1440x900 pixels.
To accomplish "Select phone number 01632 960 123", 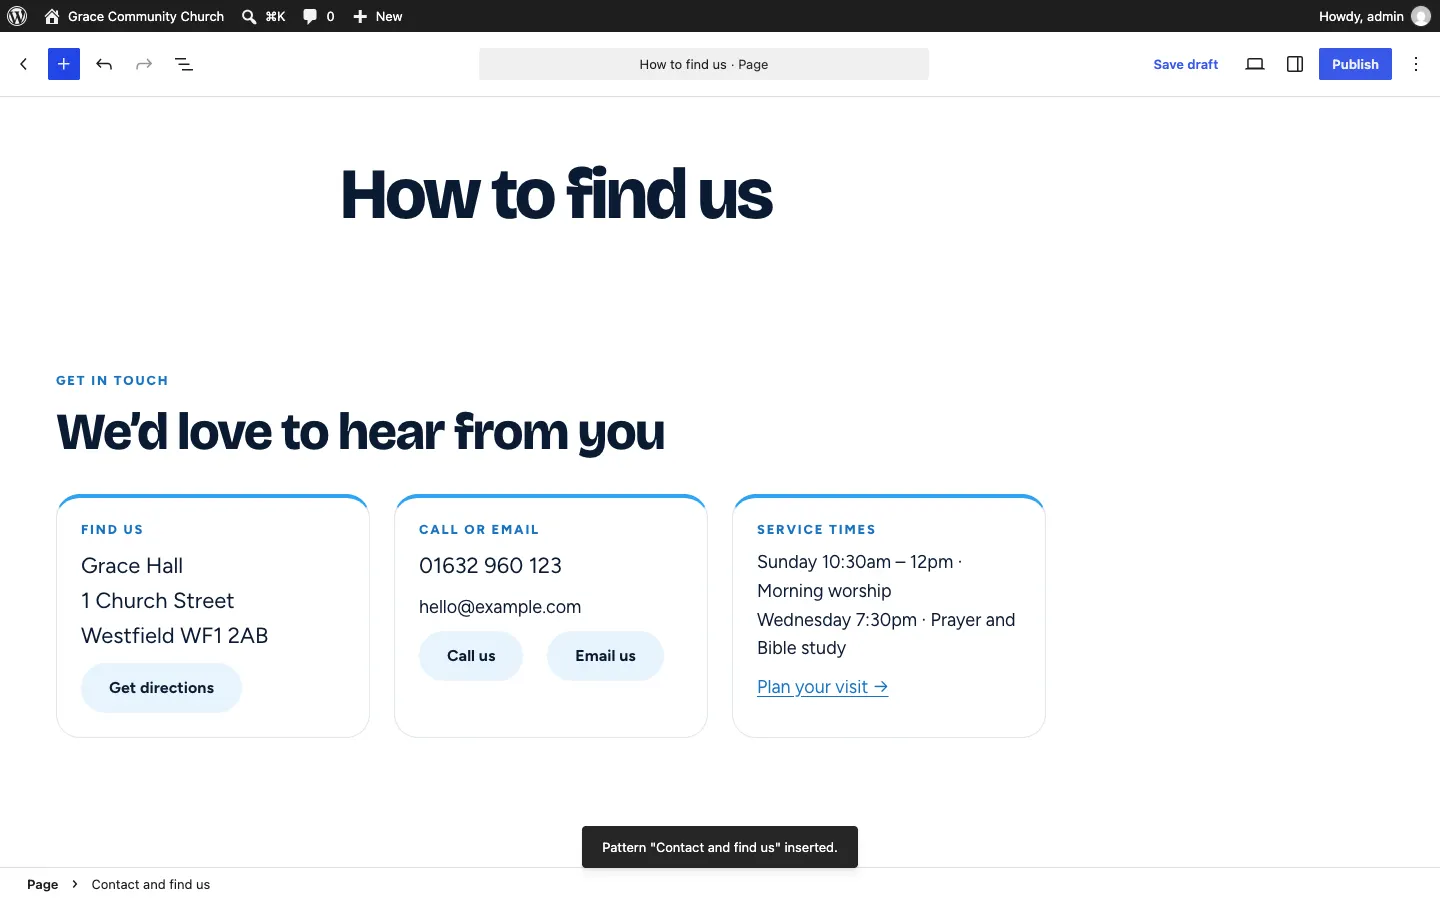I will pyautogui.click(x=490, y=566).
